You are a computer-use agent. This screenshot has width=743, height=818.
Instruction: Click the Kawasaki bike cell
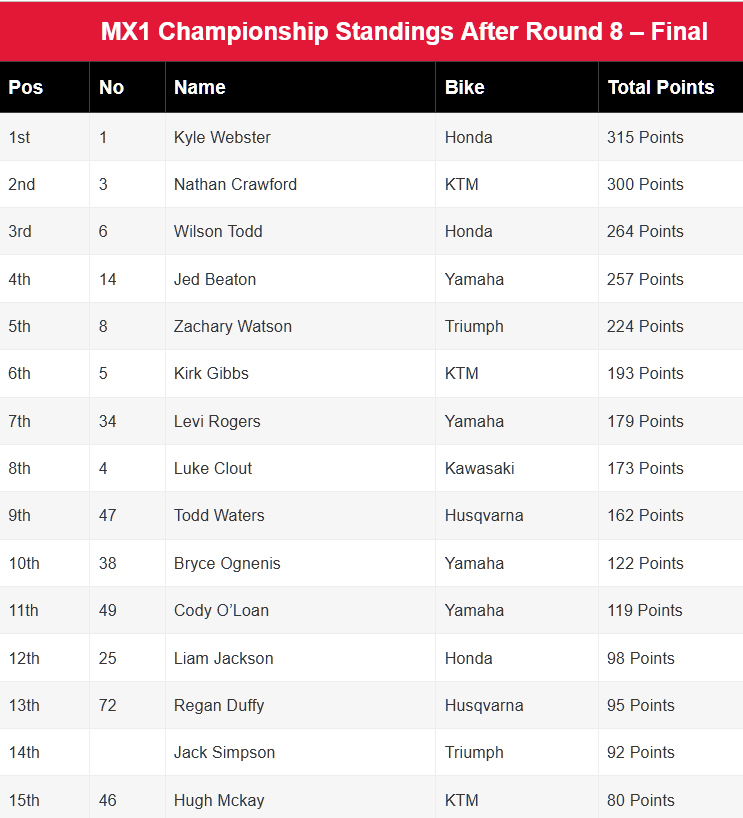click(480, 468)
